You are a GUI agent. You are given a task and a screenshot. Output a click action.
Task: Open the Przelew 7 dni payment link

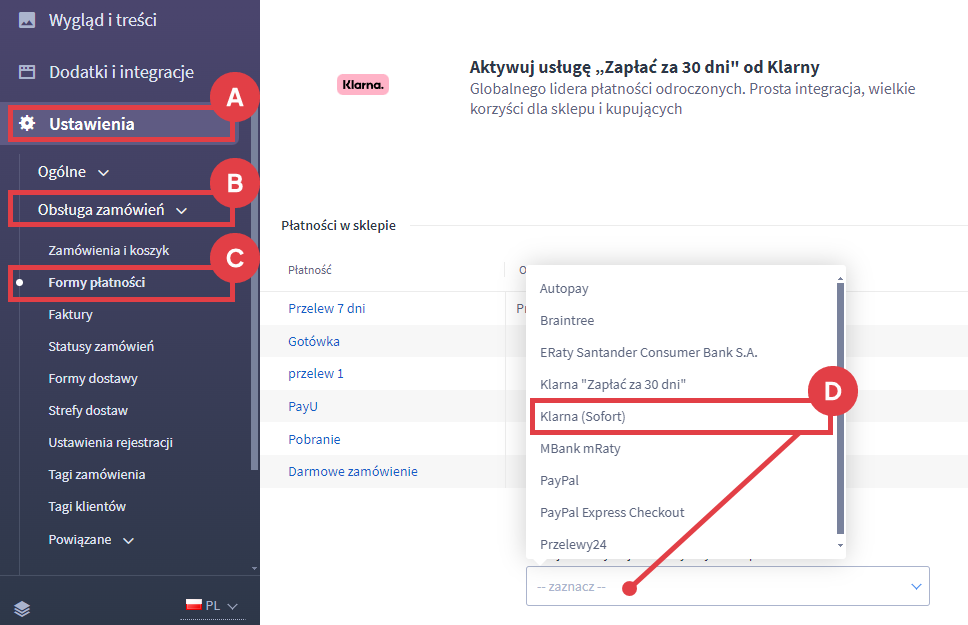click(327, 309)
